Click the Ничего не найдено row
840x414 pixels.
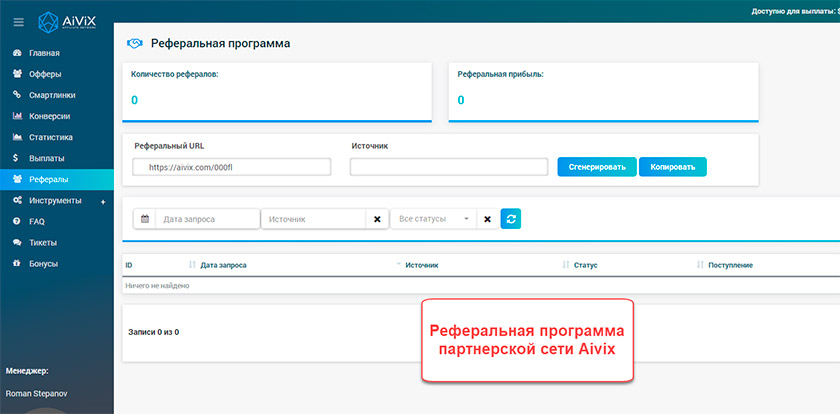point(481,285)
